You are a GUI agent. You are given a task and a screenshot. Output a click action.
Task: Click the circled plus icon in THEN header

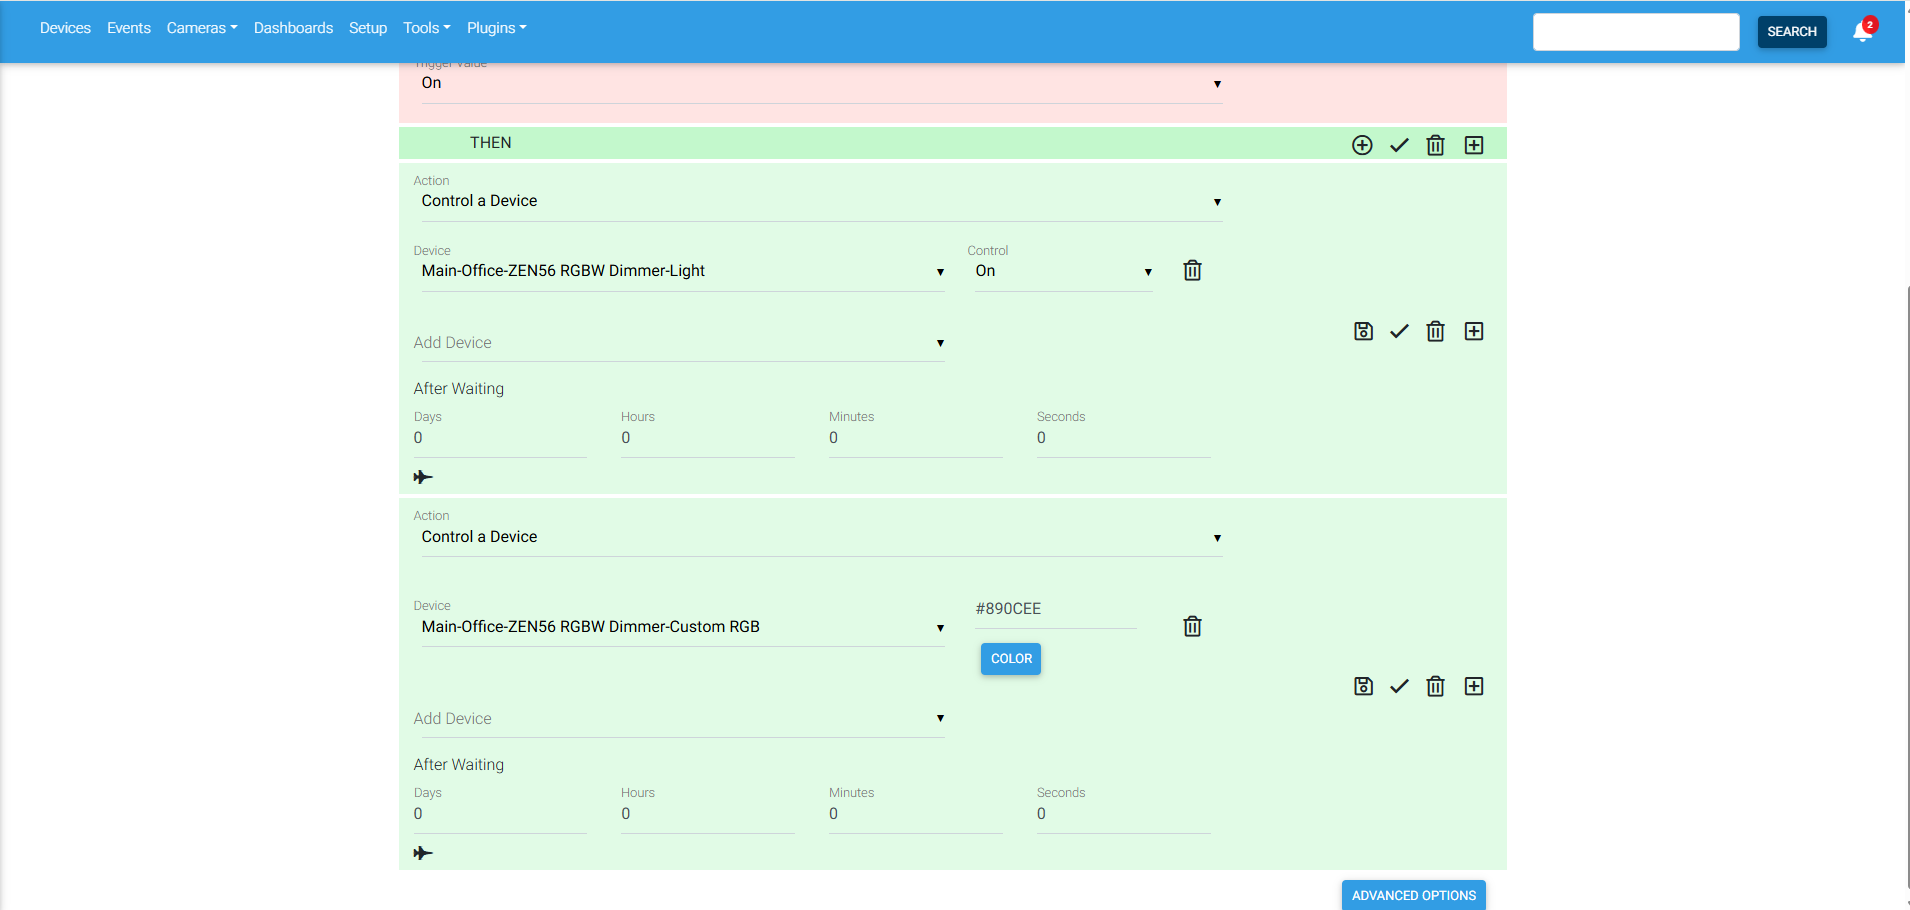[x=1362, y=145]
